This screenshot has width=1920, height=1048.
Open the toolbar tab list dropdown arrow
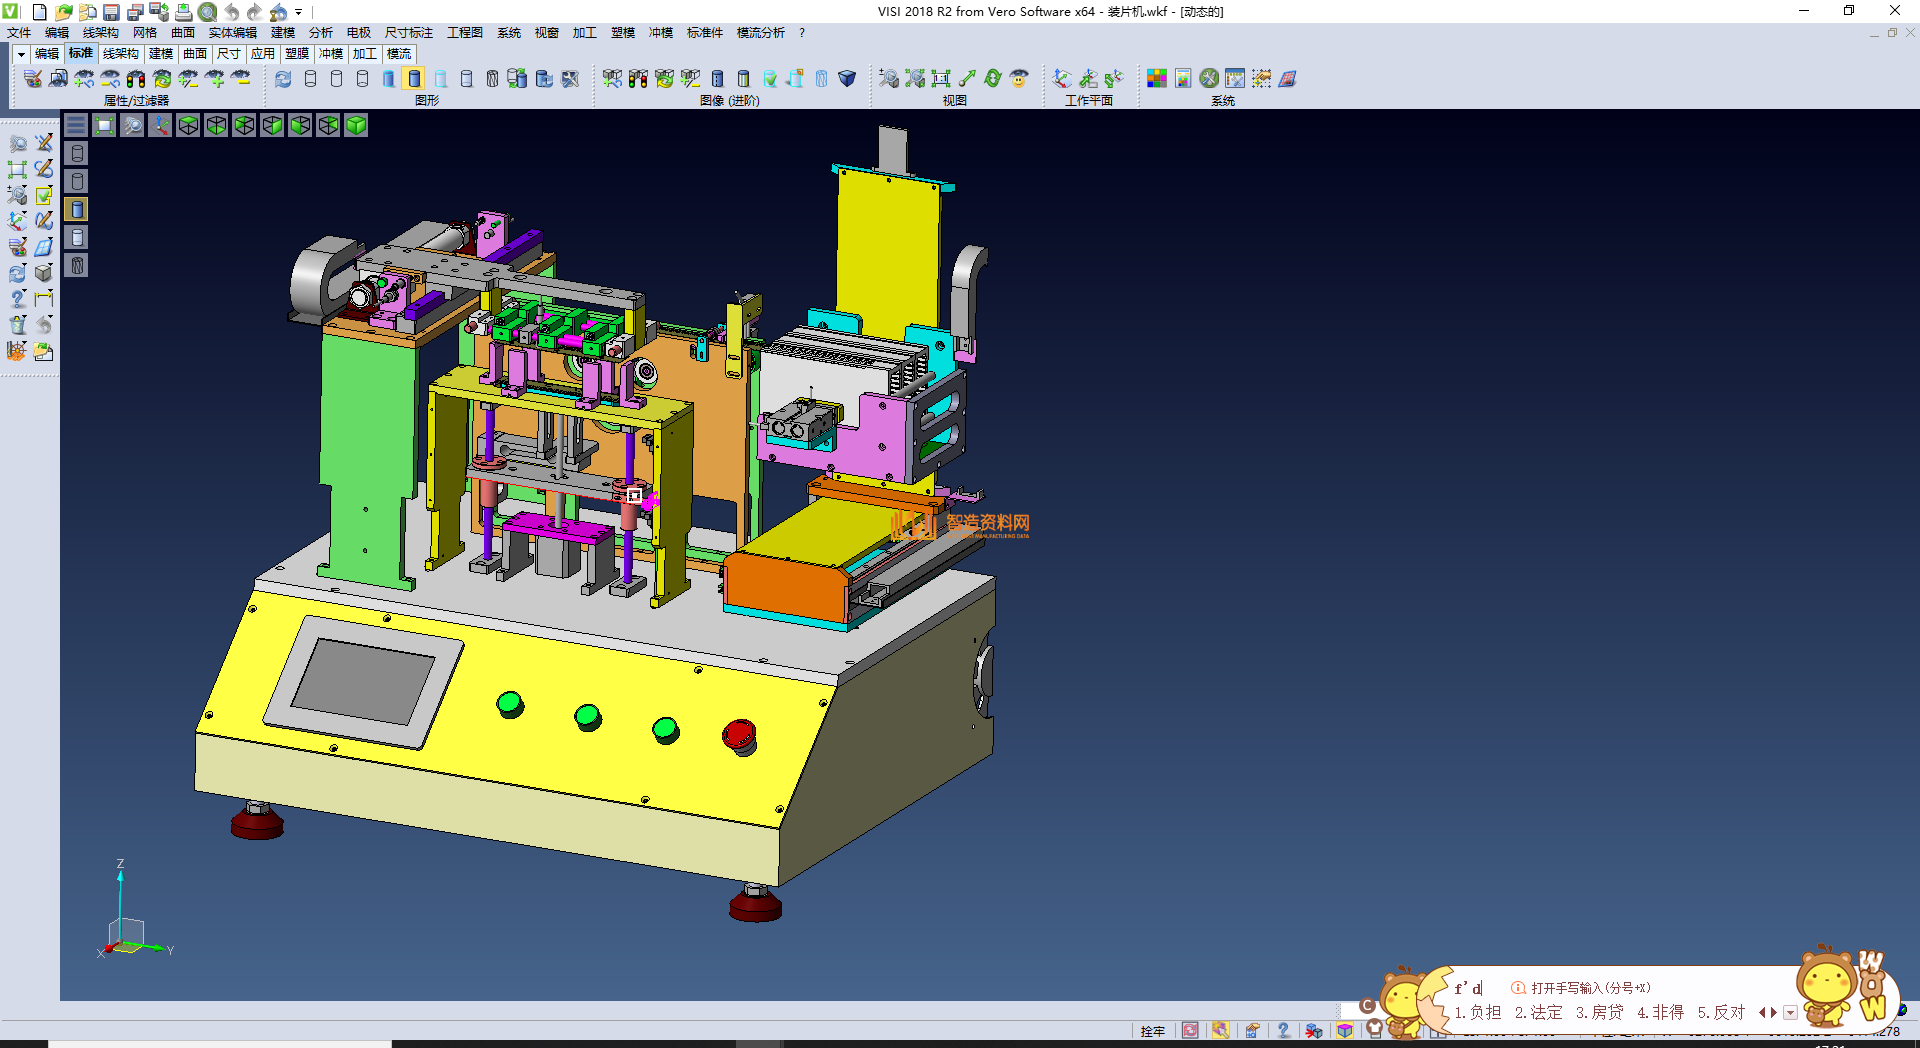pyautogui.click(x=21, y=54)
